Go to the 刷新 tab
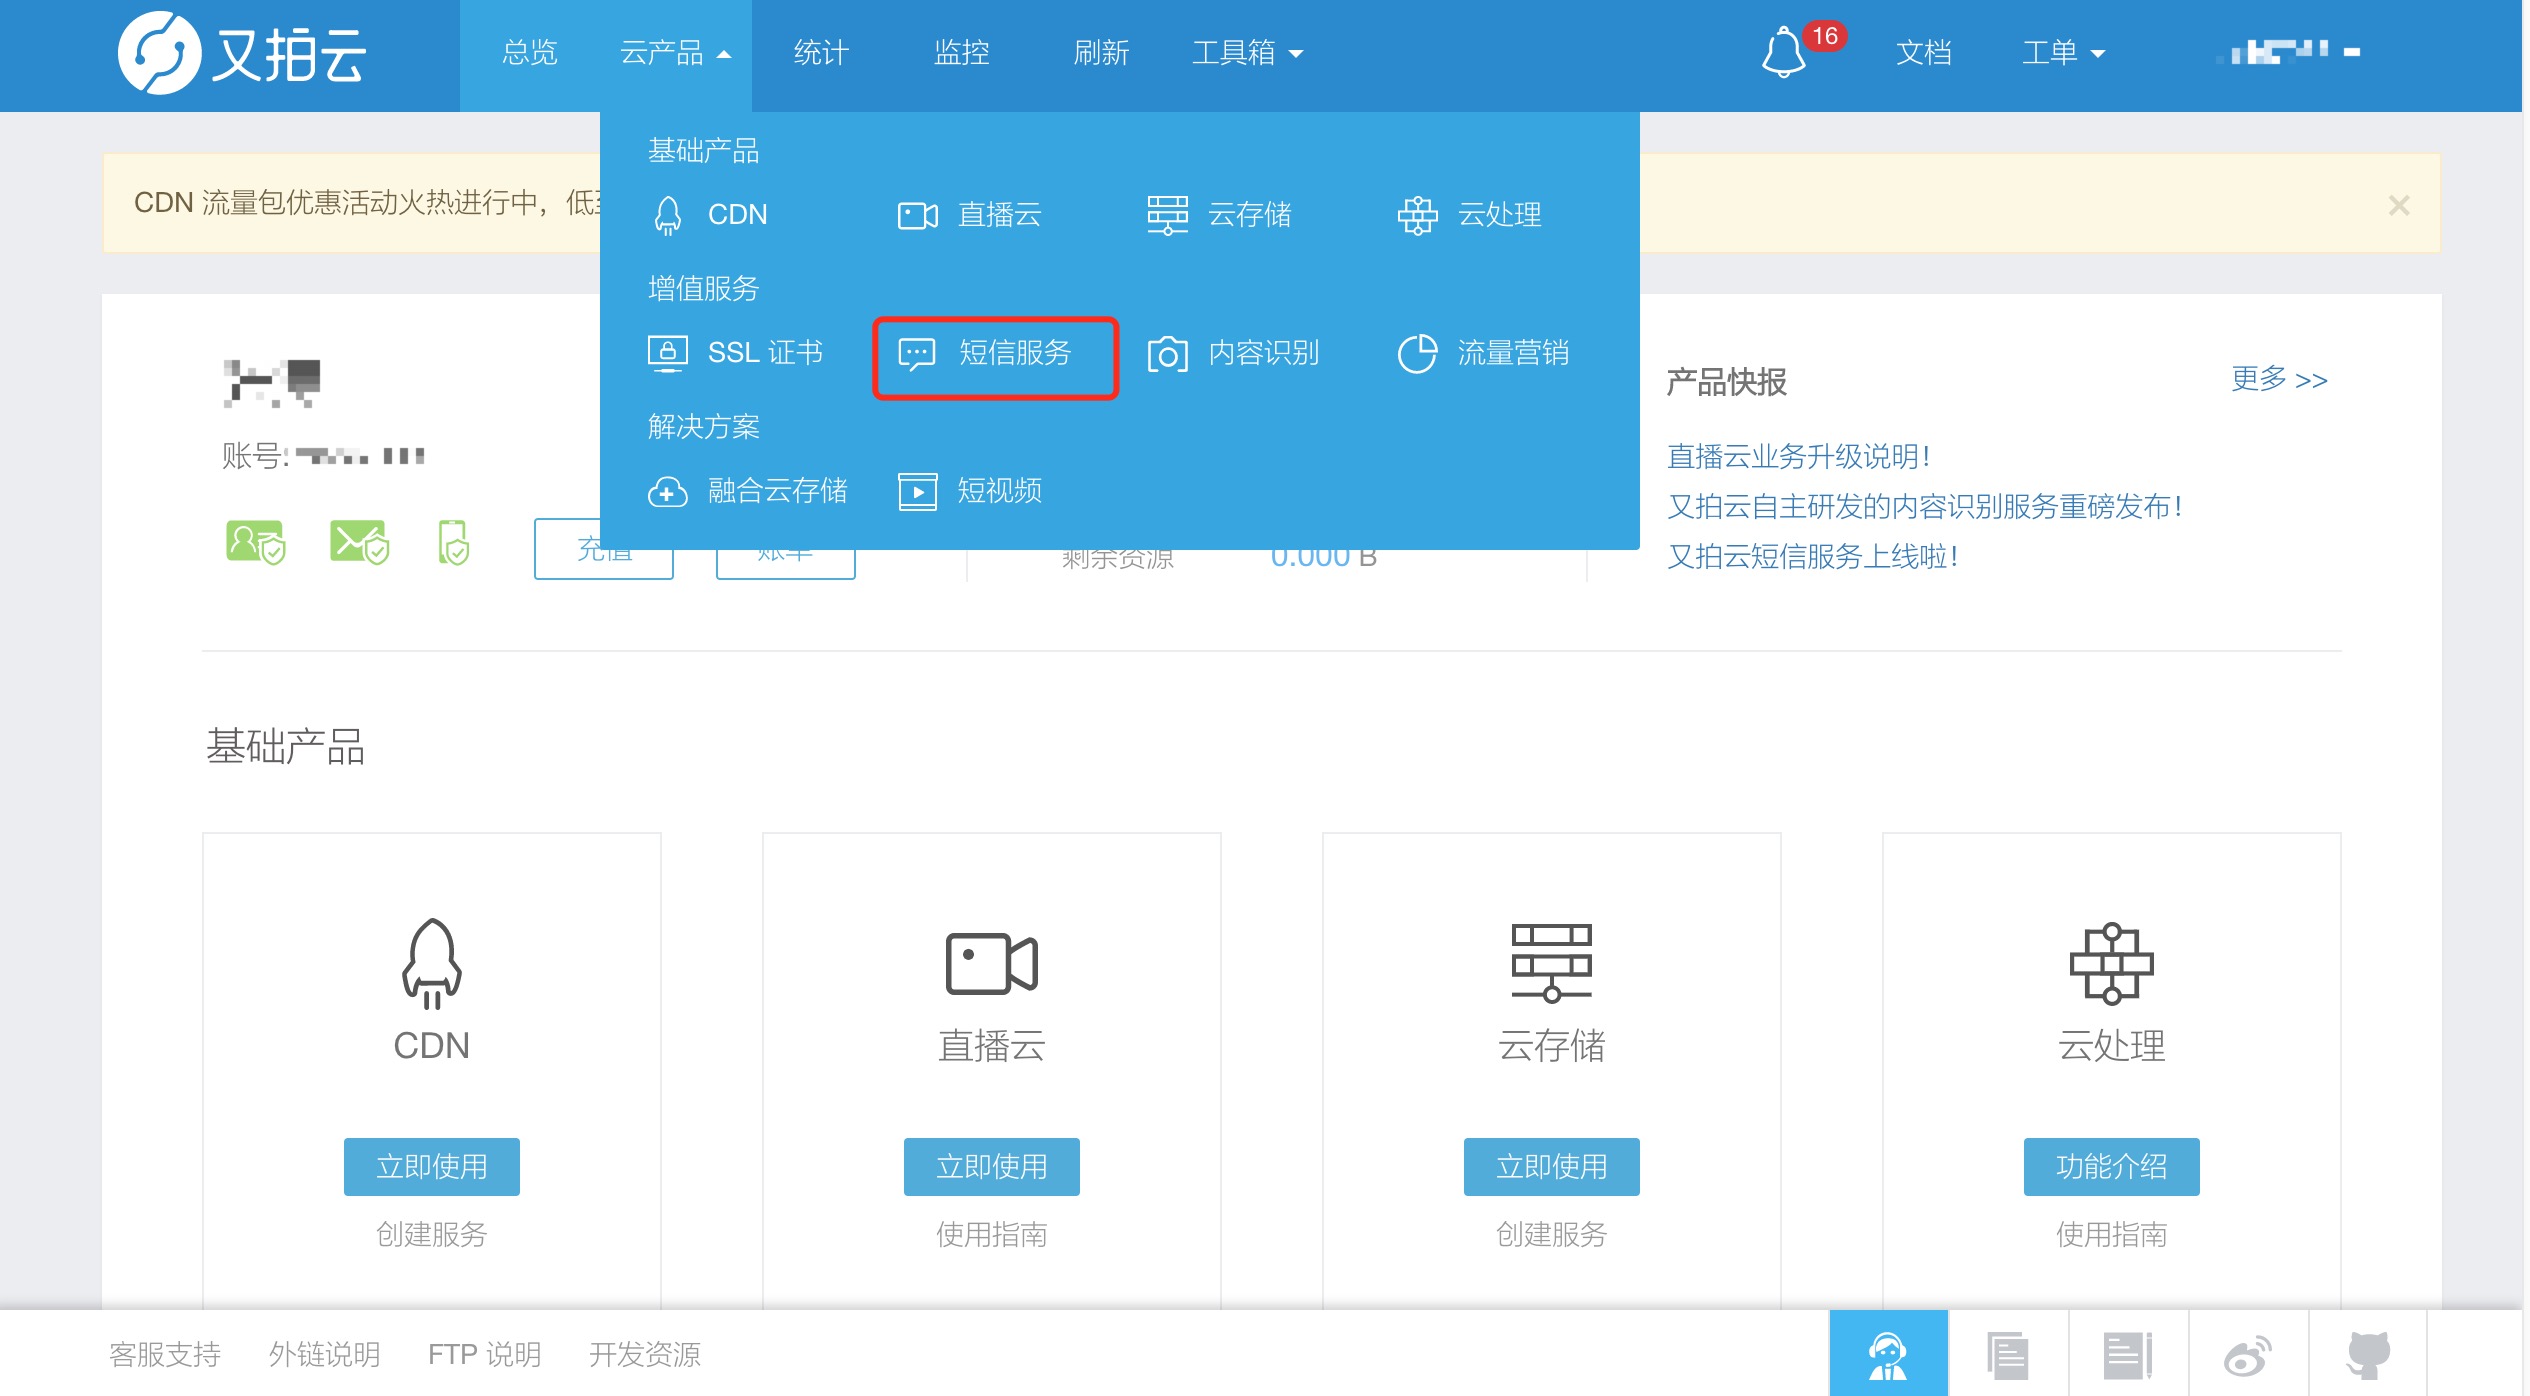This screenshot has width=2530, height=1396. point(1101,53)
